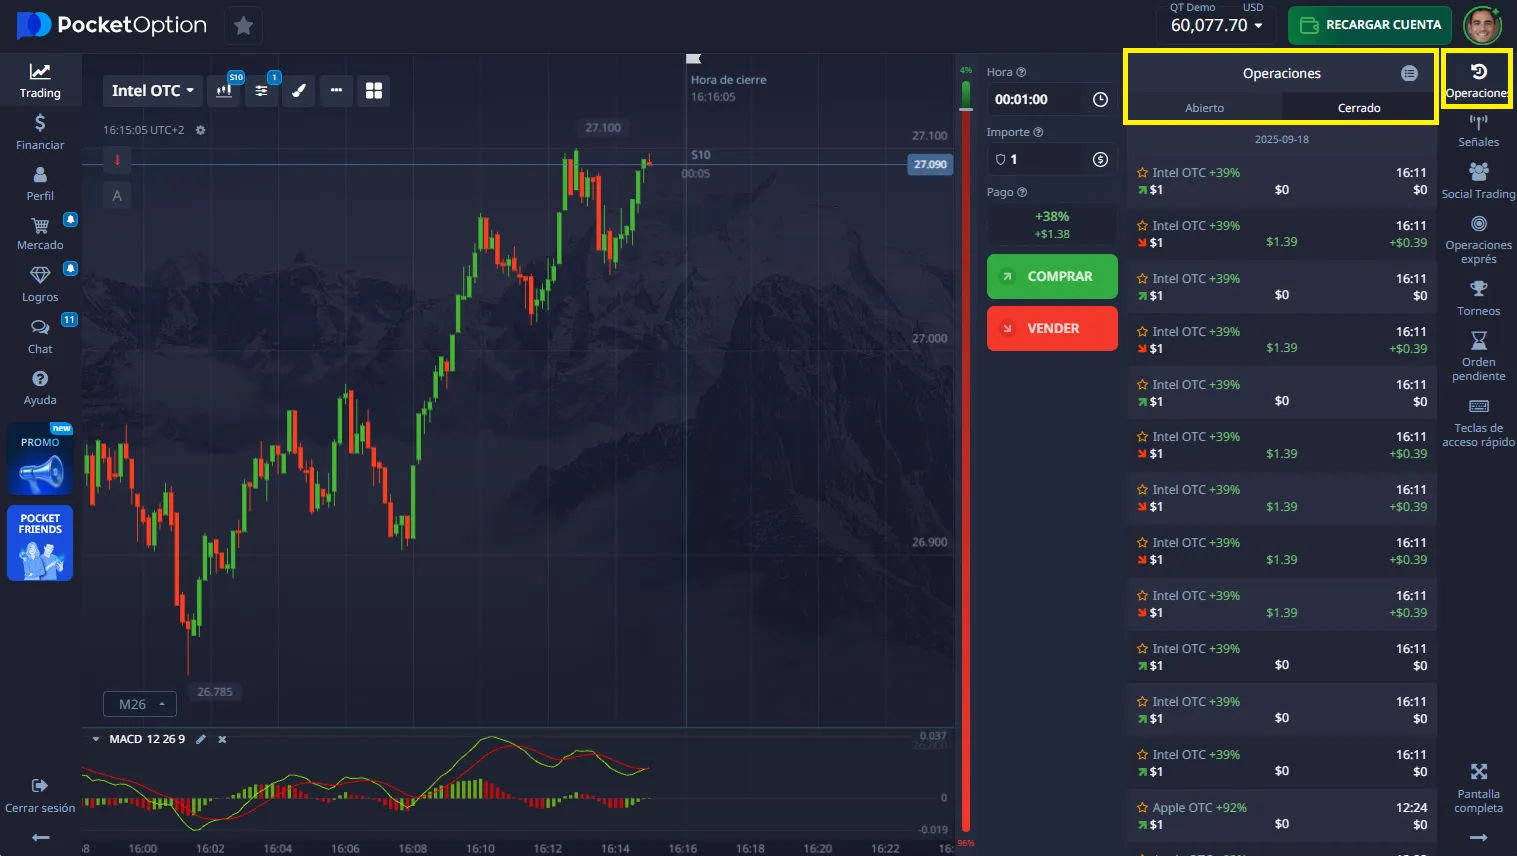Switch amount currency dollar icon
The image size is (1517, 856).
[x=1100, y=159]
